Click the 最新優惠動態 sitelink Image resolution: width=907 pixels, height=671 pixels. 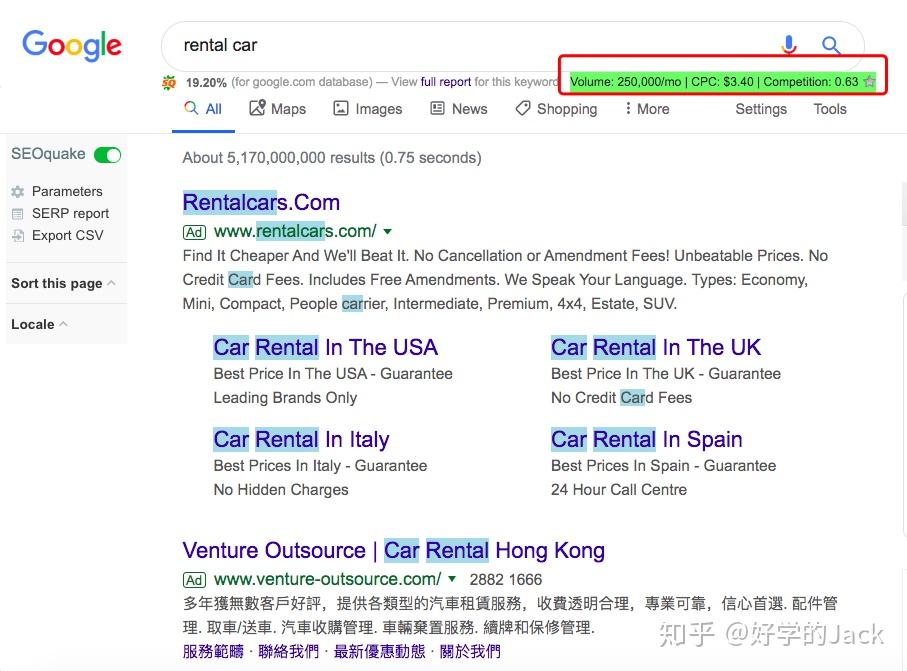click(379, 651)
